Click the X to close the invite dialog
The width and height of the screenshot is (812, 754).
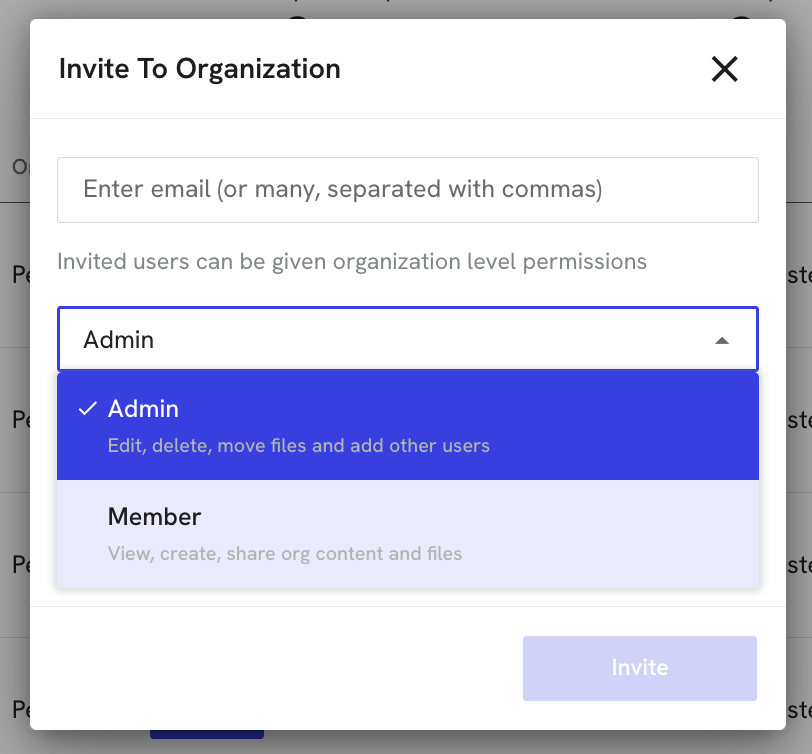(724, 69)
